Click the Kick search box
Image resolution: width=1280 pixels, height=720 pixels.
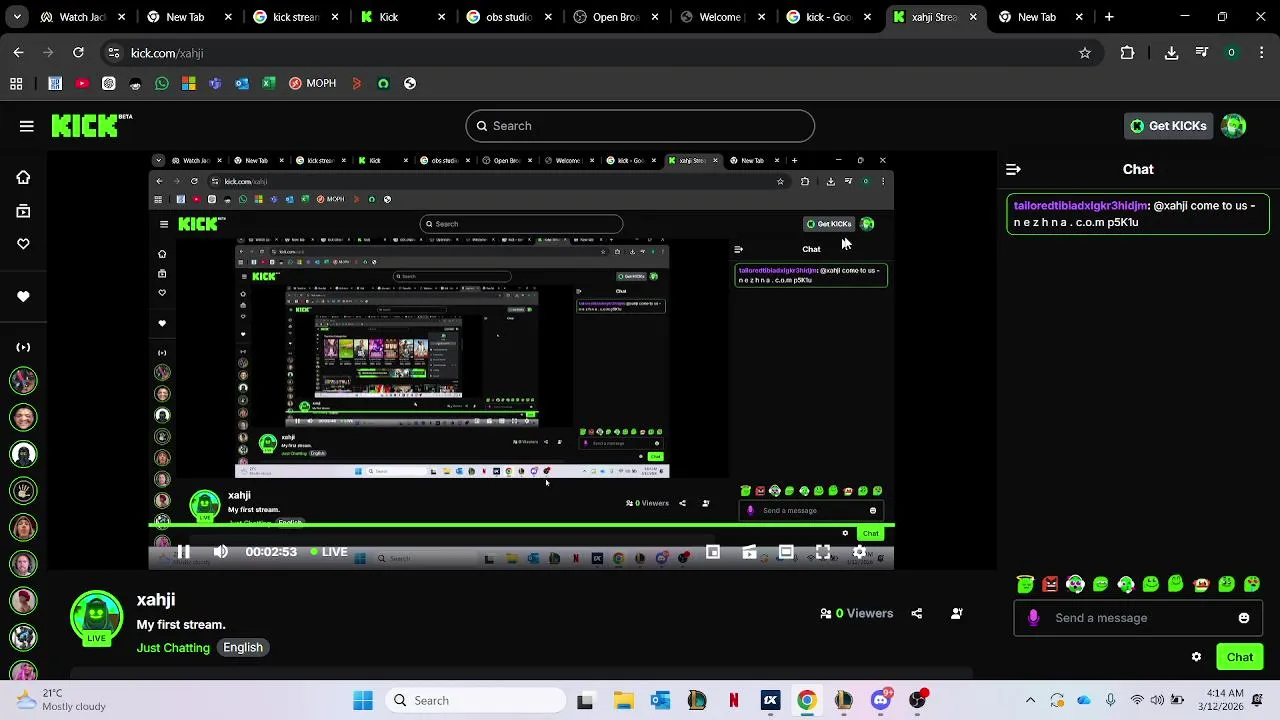[640, 126]
